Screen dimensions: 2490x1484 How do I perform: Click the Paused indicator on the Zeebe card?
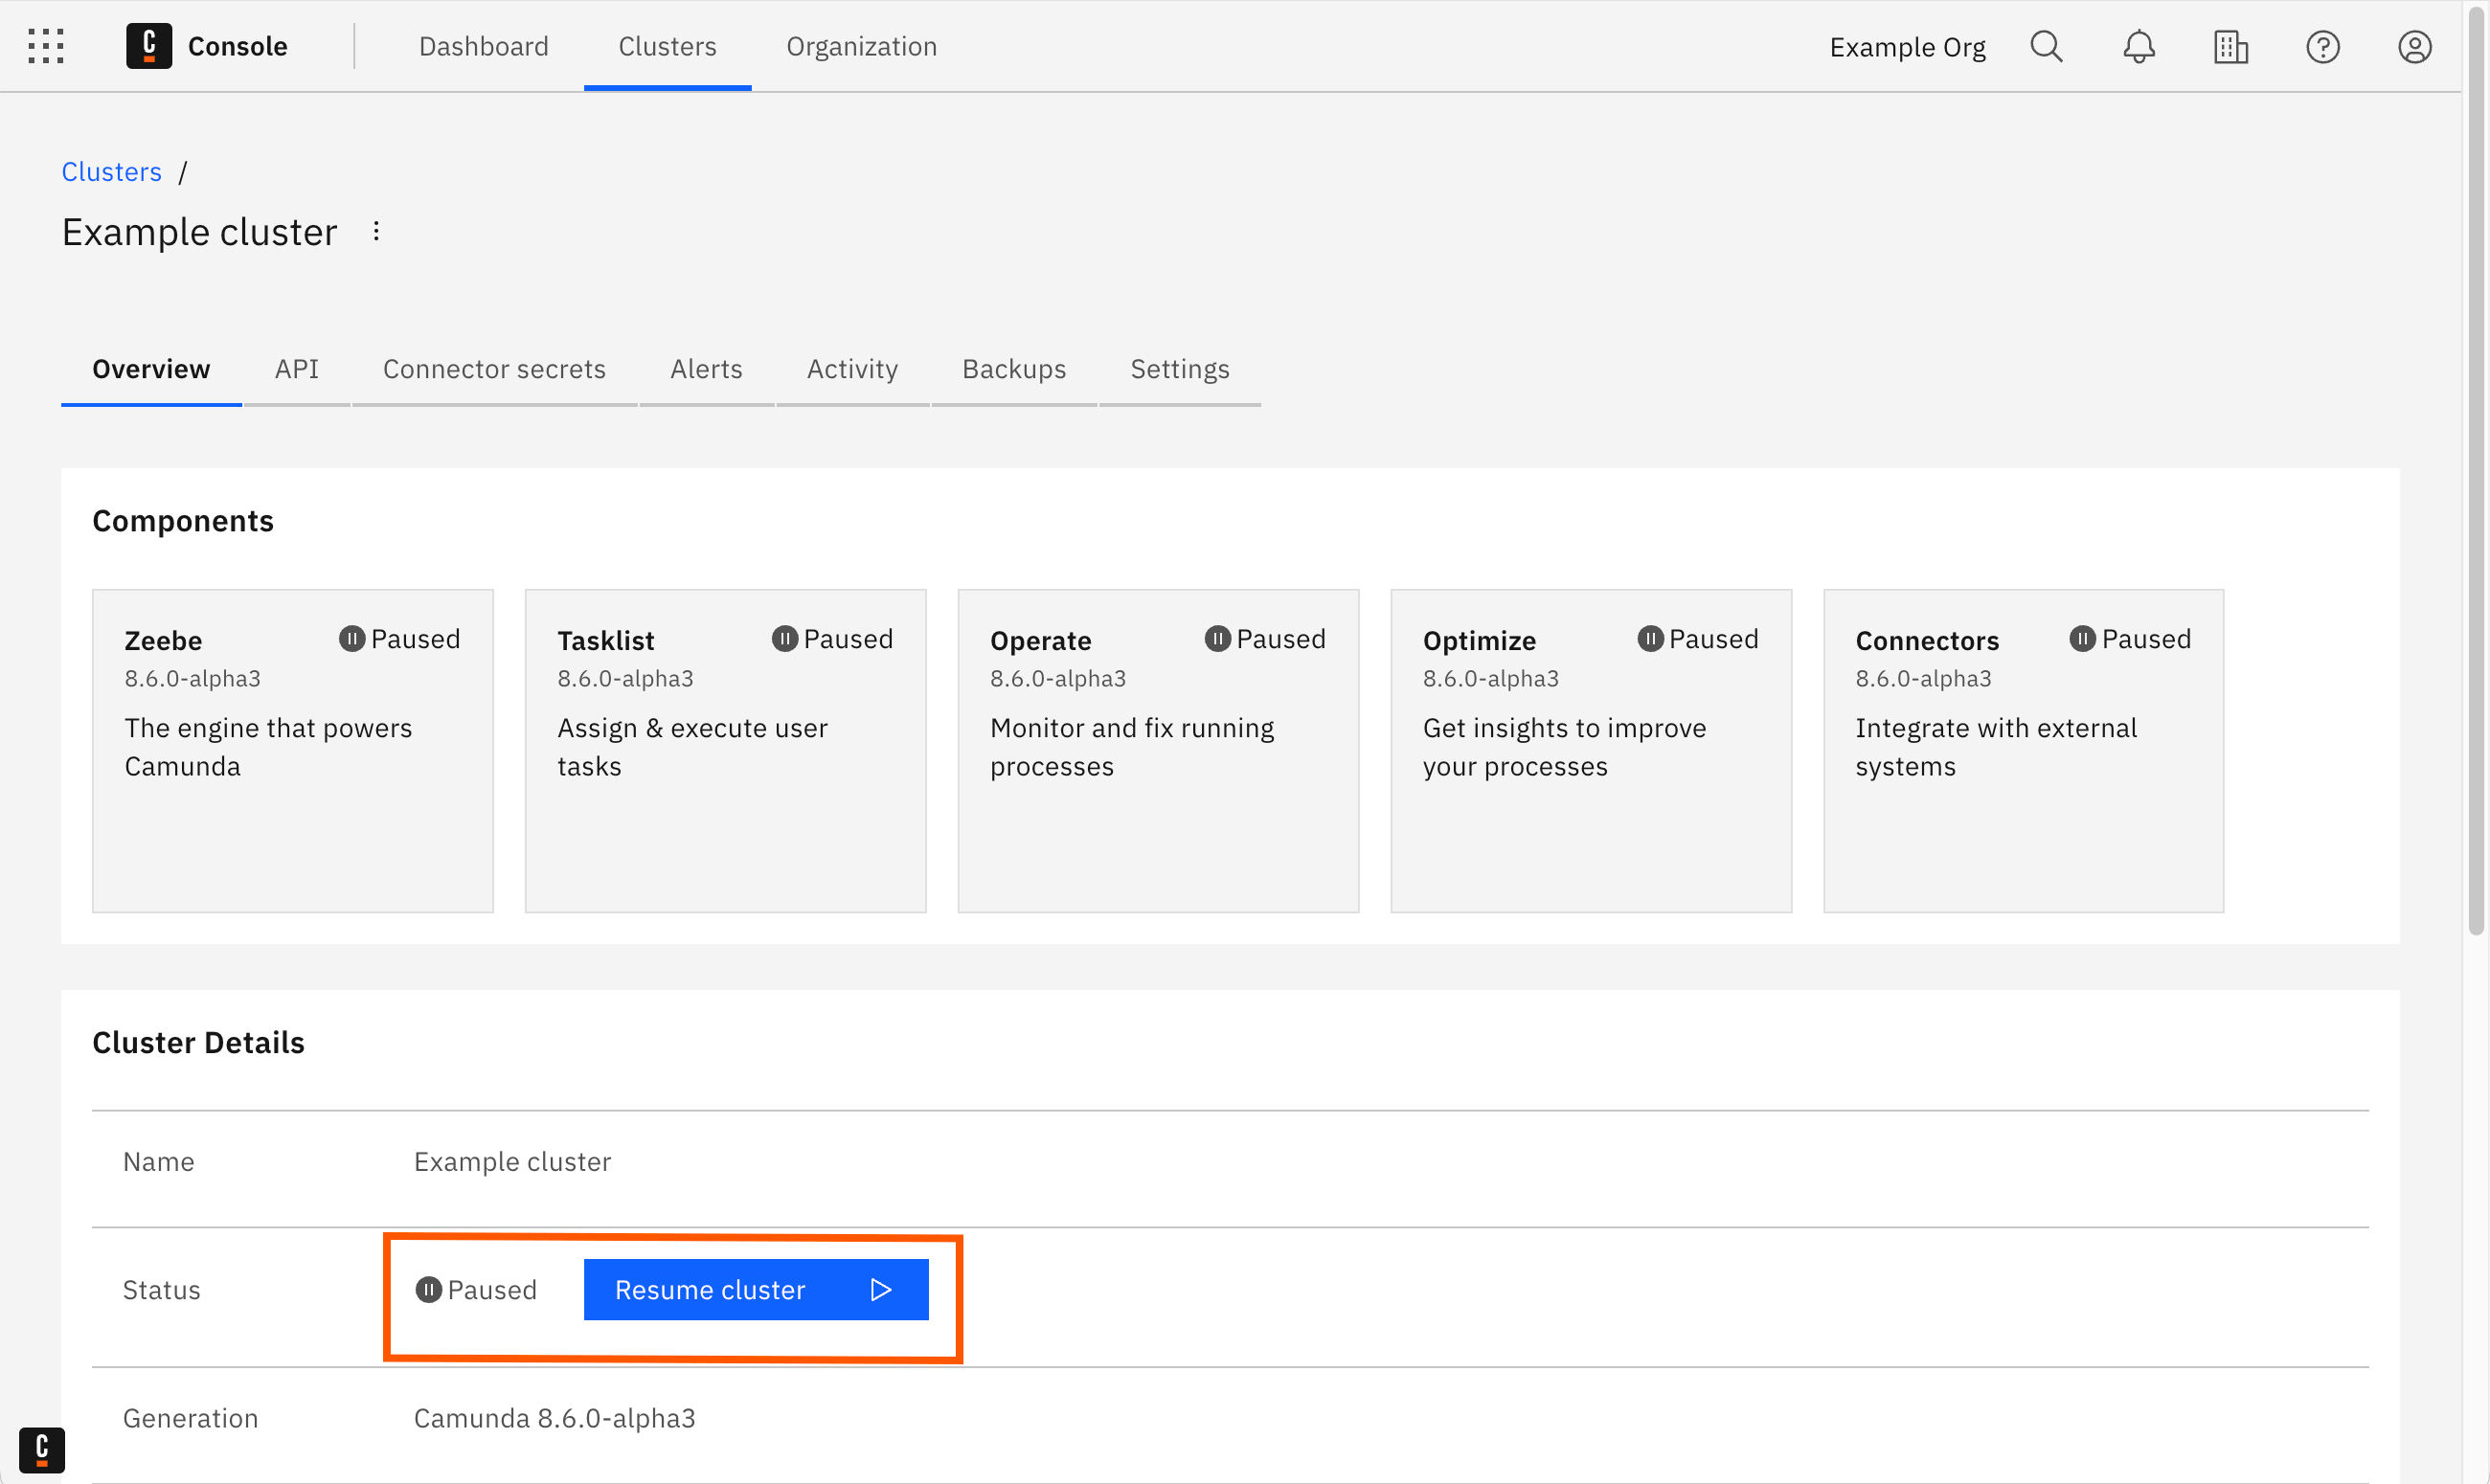click(x=399, y=638)
